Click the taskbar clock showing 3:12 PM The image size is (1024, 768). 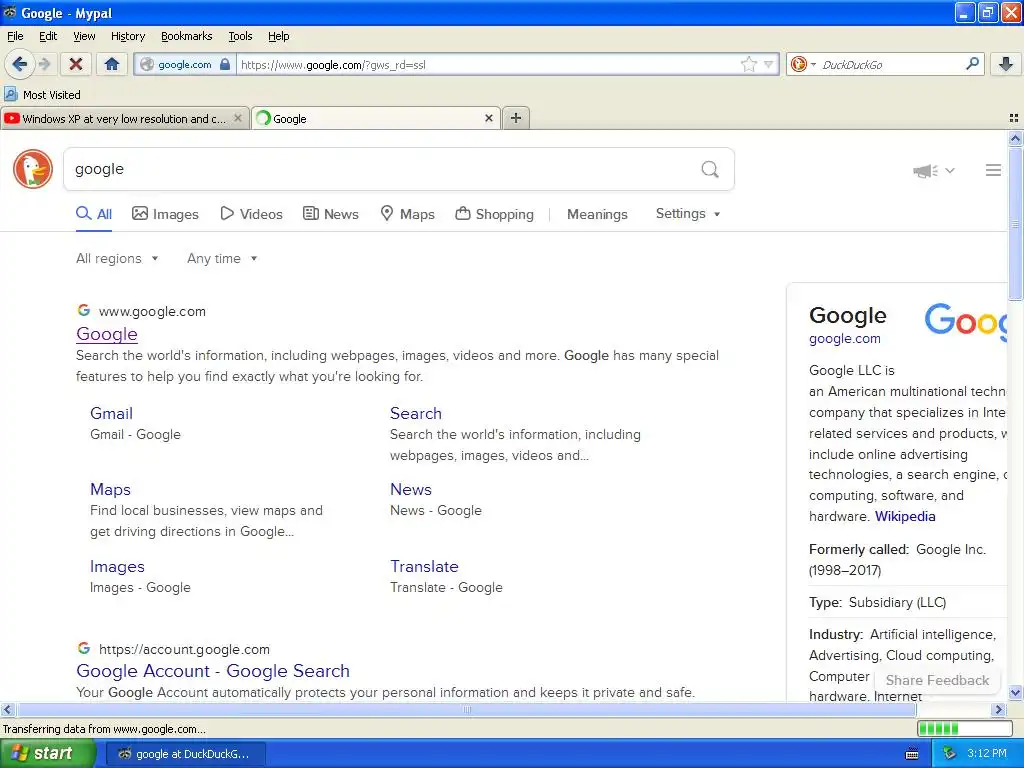[x=986, y=754]
